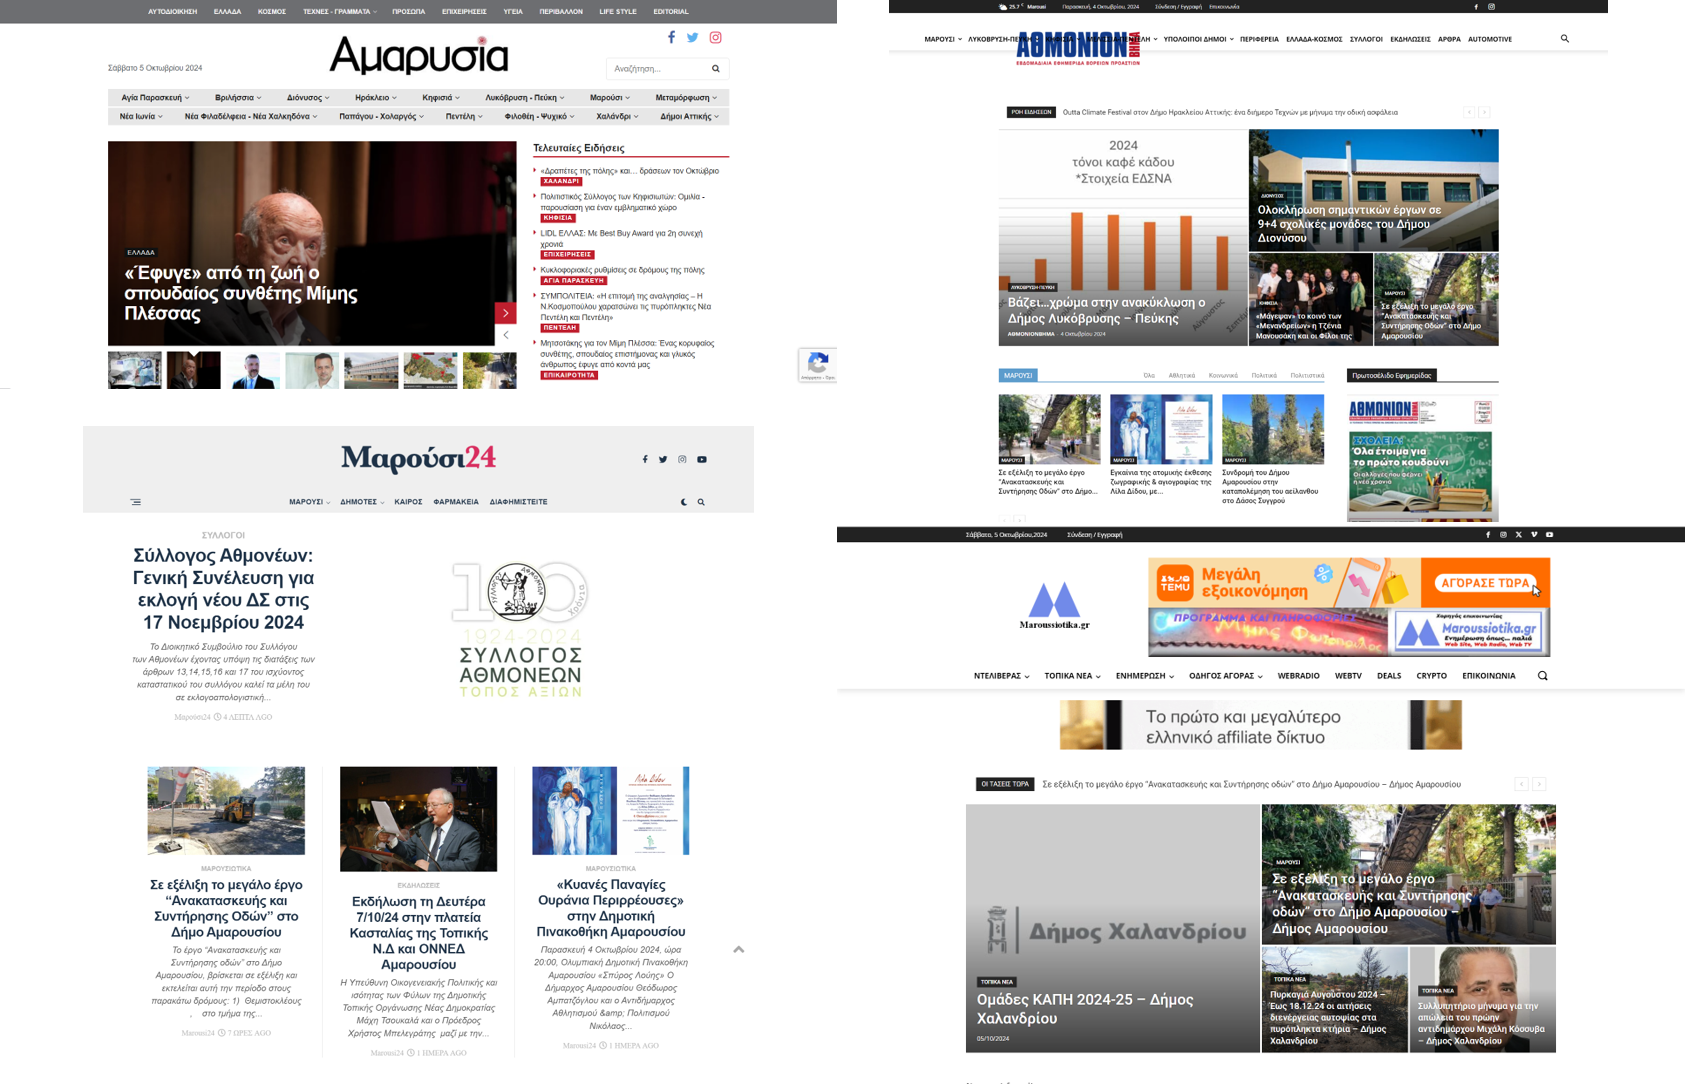Open the ΟΔΗΓΟΣ ΑΓΟΡΑΣ dropdown on Maroussiotika
This screenshot has width=1685, height=1084.
(1225, 676)
